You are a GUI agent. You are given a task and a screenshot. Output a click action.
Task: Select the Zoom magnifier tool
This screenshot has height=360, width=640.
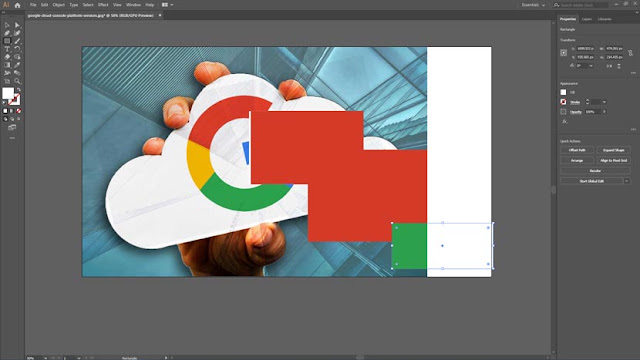point(17,81)
